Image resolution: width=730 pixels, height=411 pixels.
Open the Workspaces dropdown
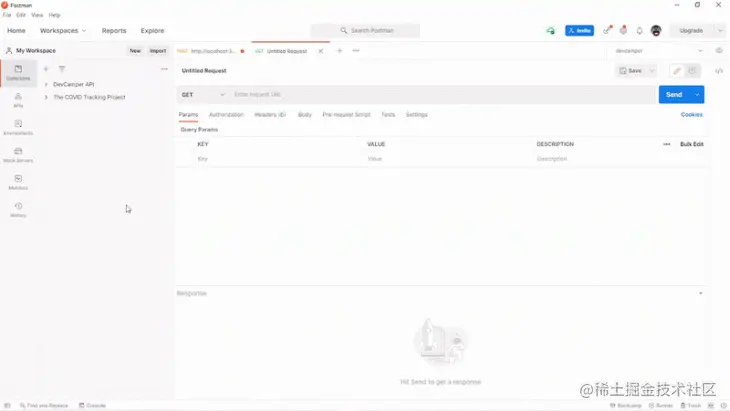pos(63,31)
